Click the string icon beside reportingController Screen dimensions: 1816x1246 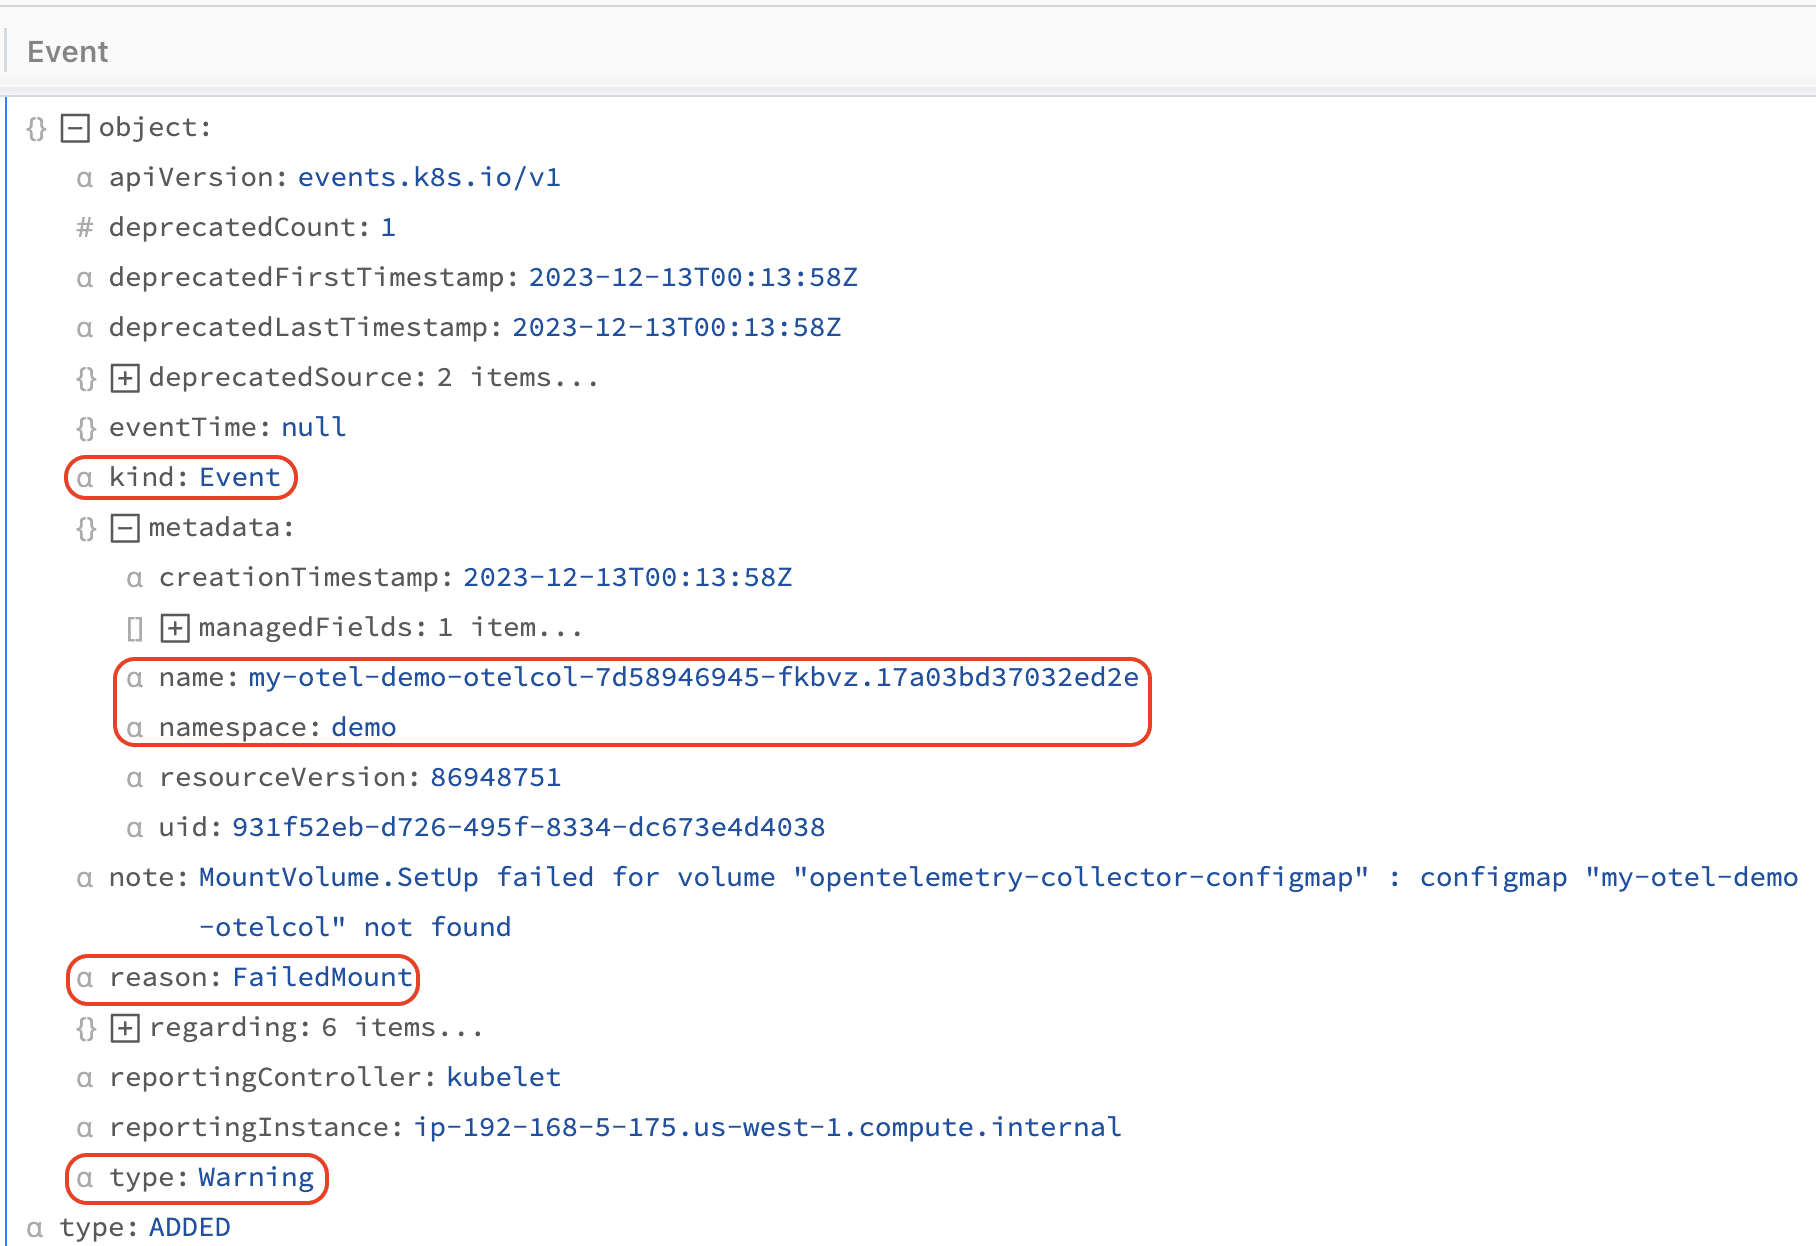click(x=85, y=1078)
